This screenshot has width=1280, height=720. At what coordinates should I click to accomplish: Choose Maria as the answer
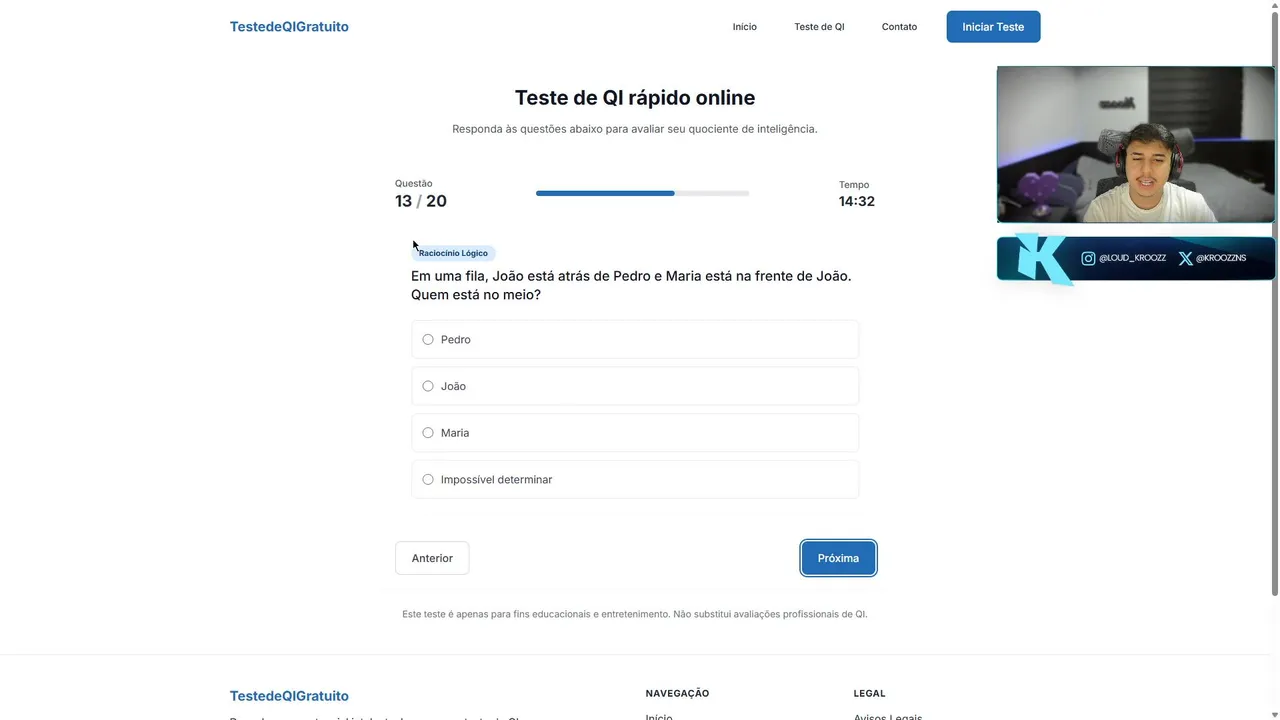tap(635, 433)
